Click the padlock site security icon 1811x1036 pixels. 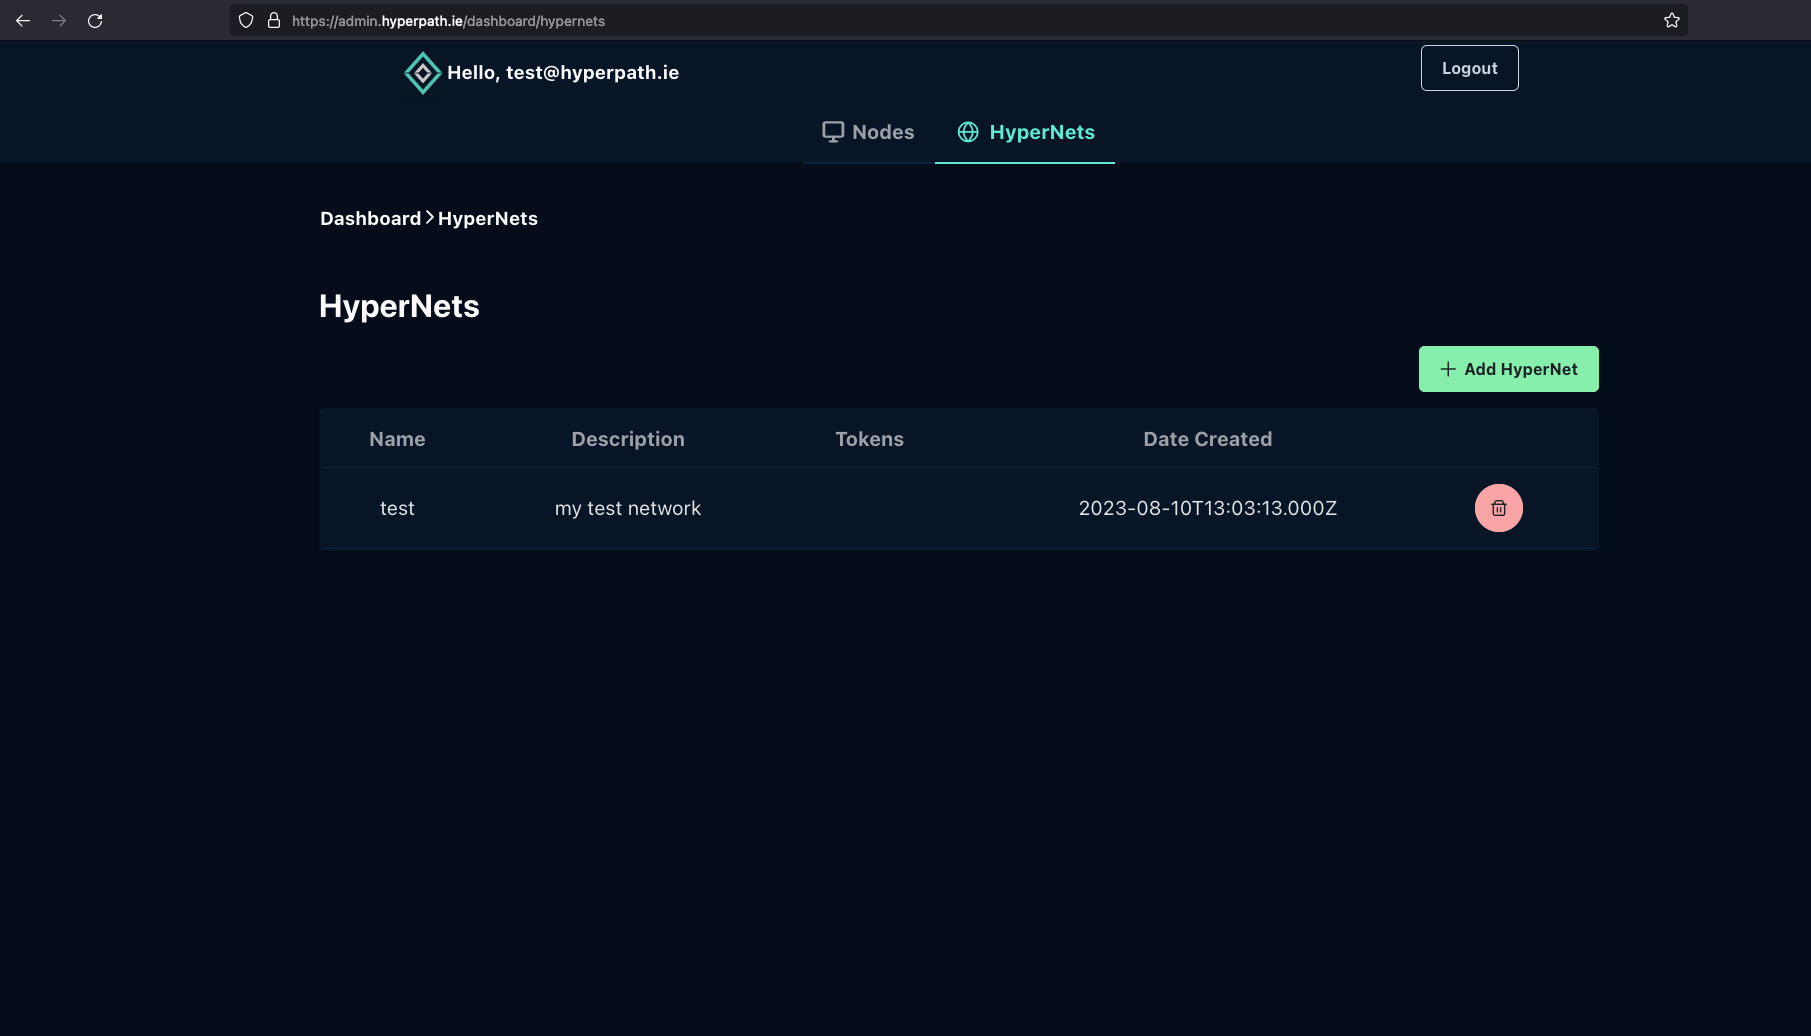click(x=273, y=20)
